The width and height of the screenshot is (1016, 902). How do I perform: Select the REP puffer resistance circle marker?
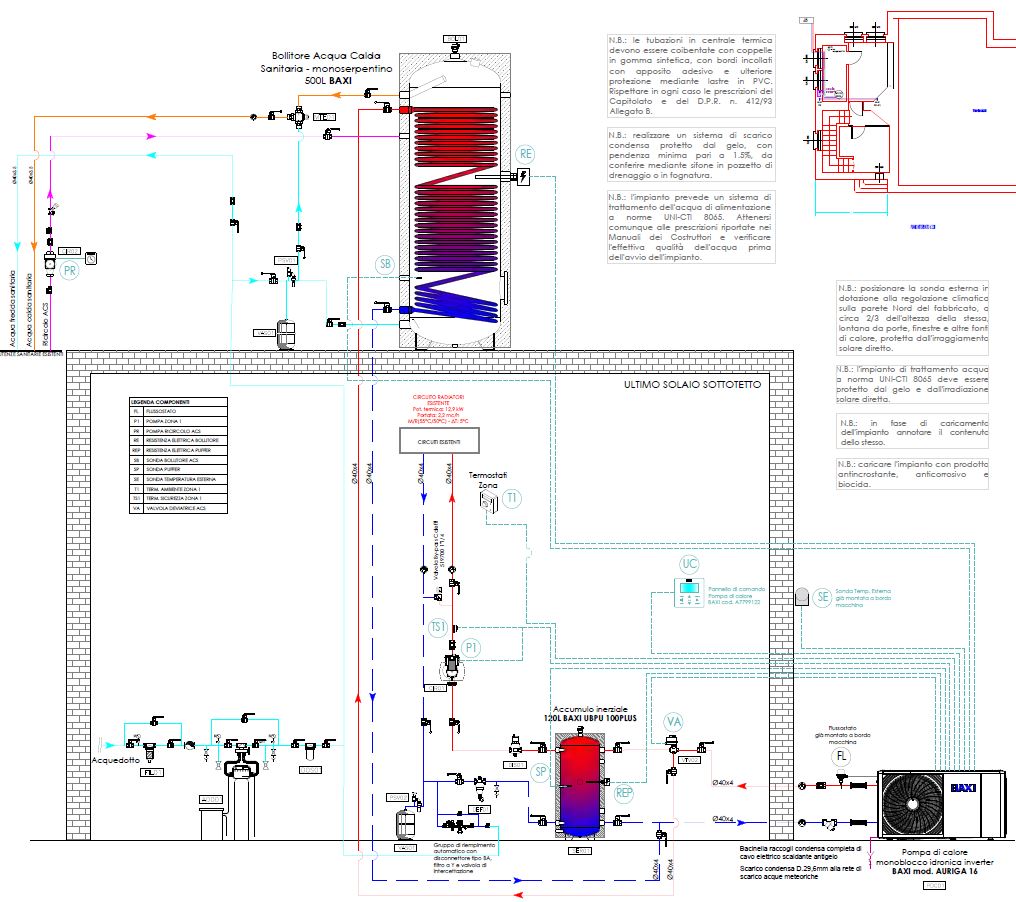[625, 793]
